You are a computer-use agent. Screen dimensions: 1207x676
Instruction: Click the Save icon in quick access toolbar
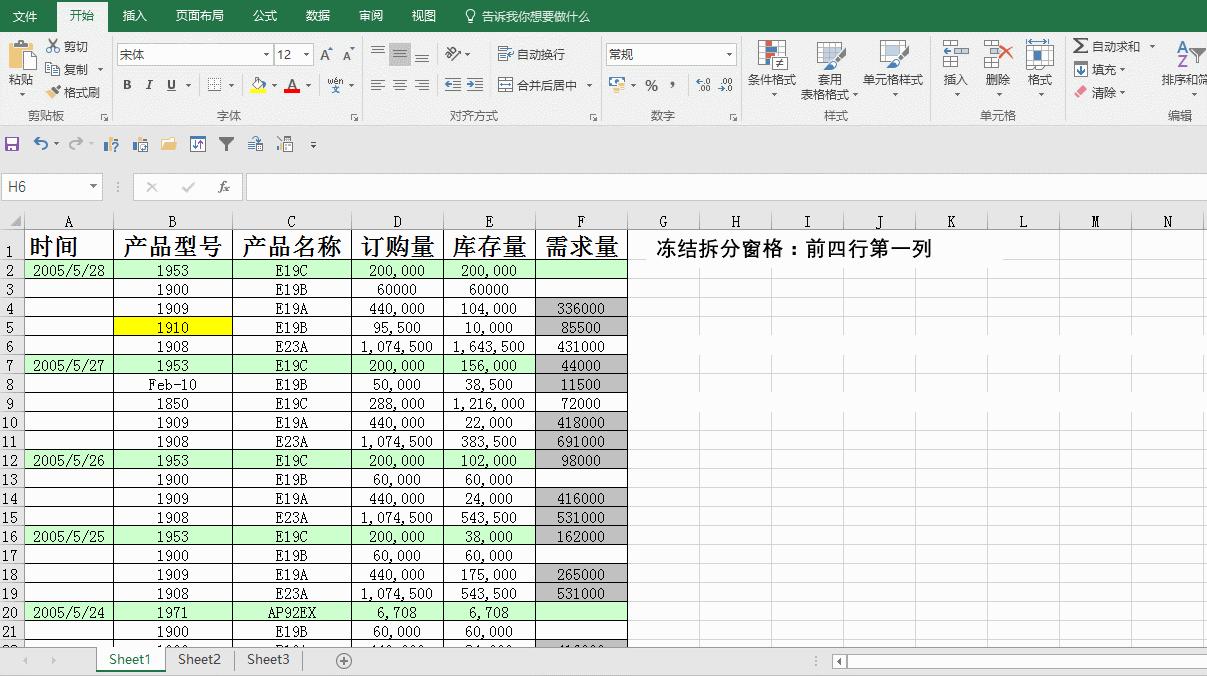[12, 144]
